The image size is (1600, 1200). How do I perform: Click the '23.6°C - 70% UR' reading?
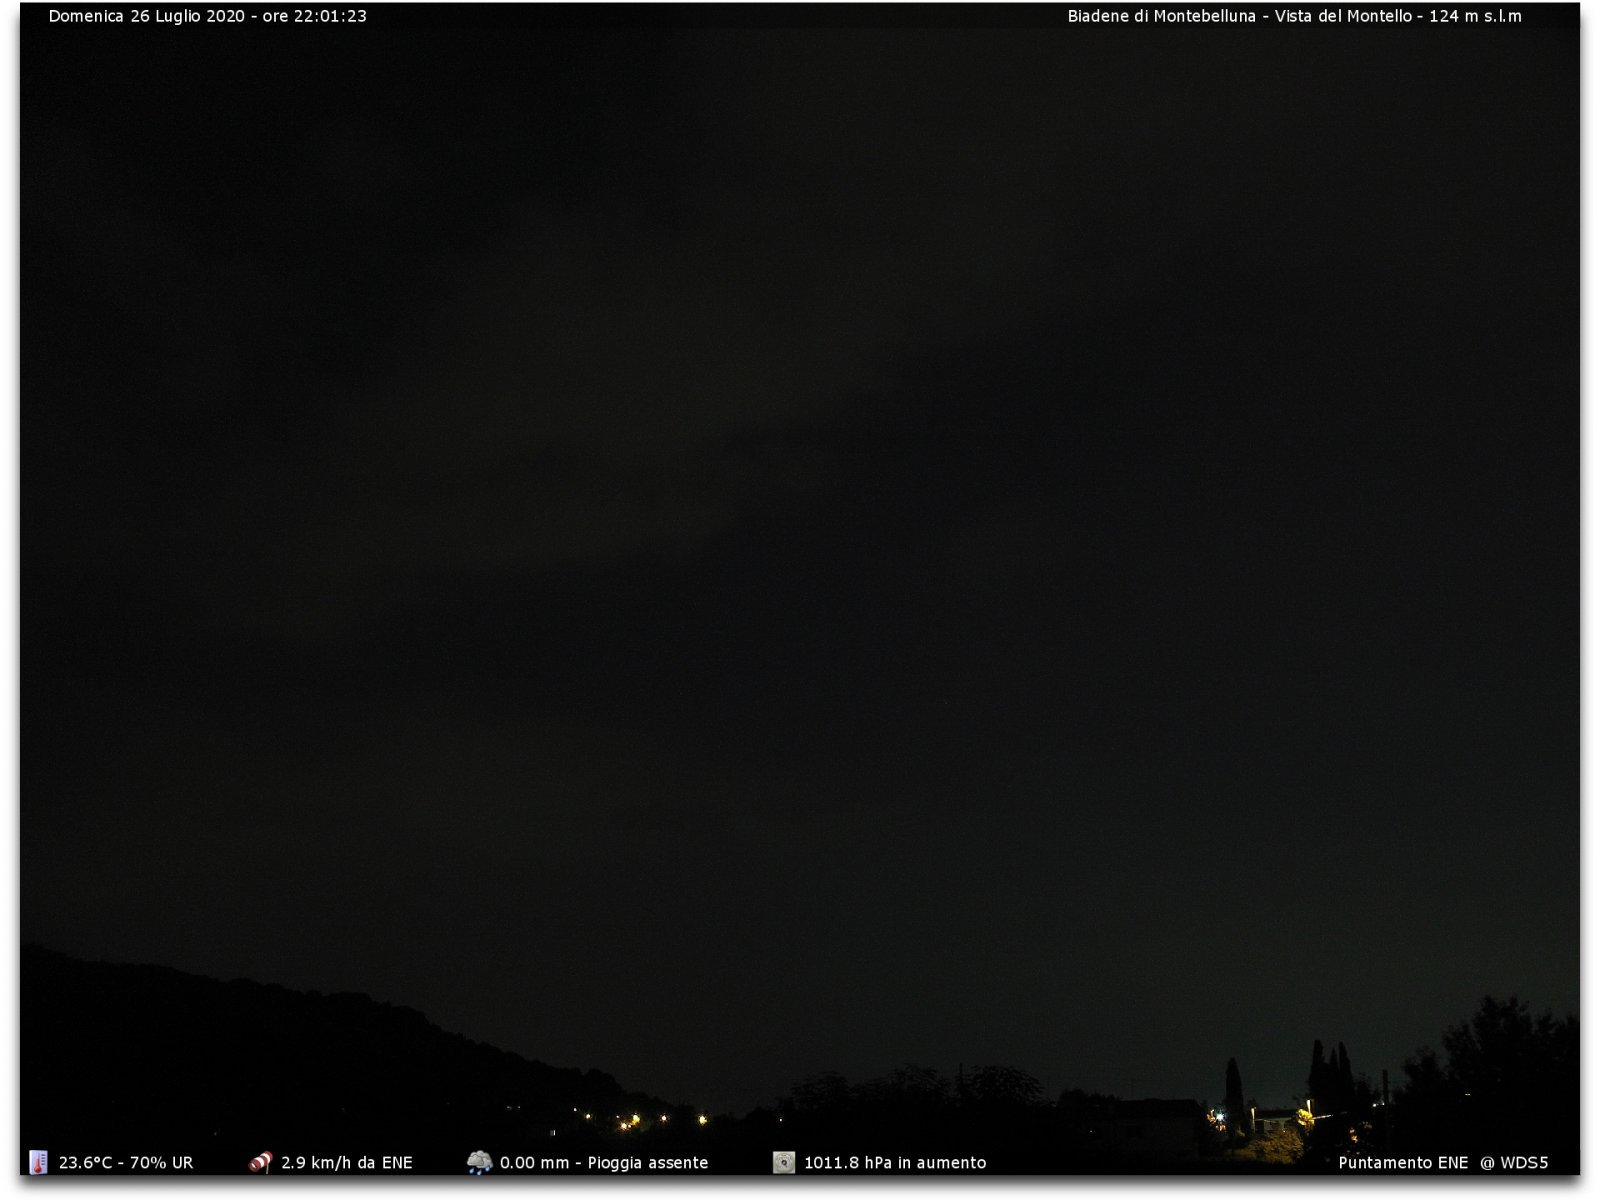pyautogui.click(x=126, y=1163)
